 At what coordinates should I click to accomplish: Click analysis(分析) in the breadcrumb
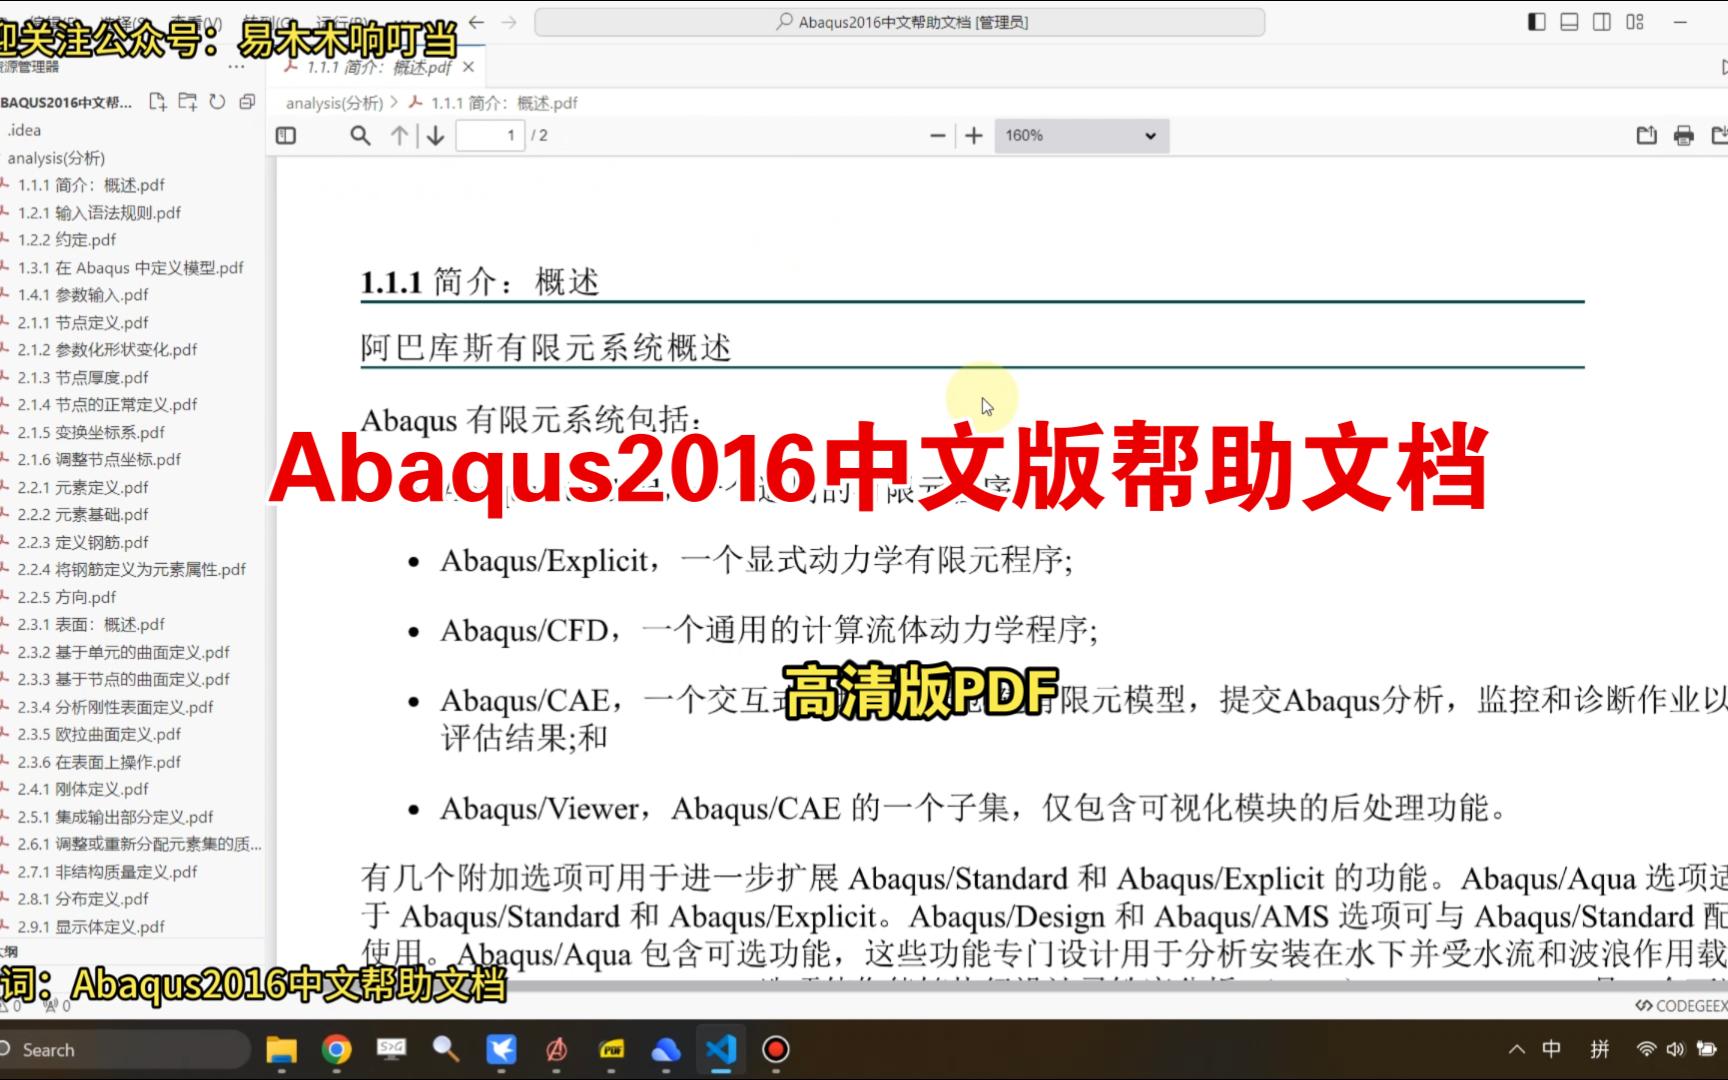pos(334,103)
